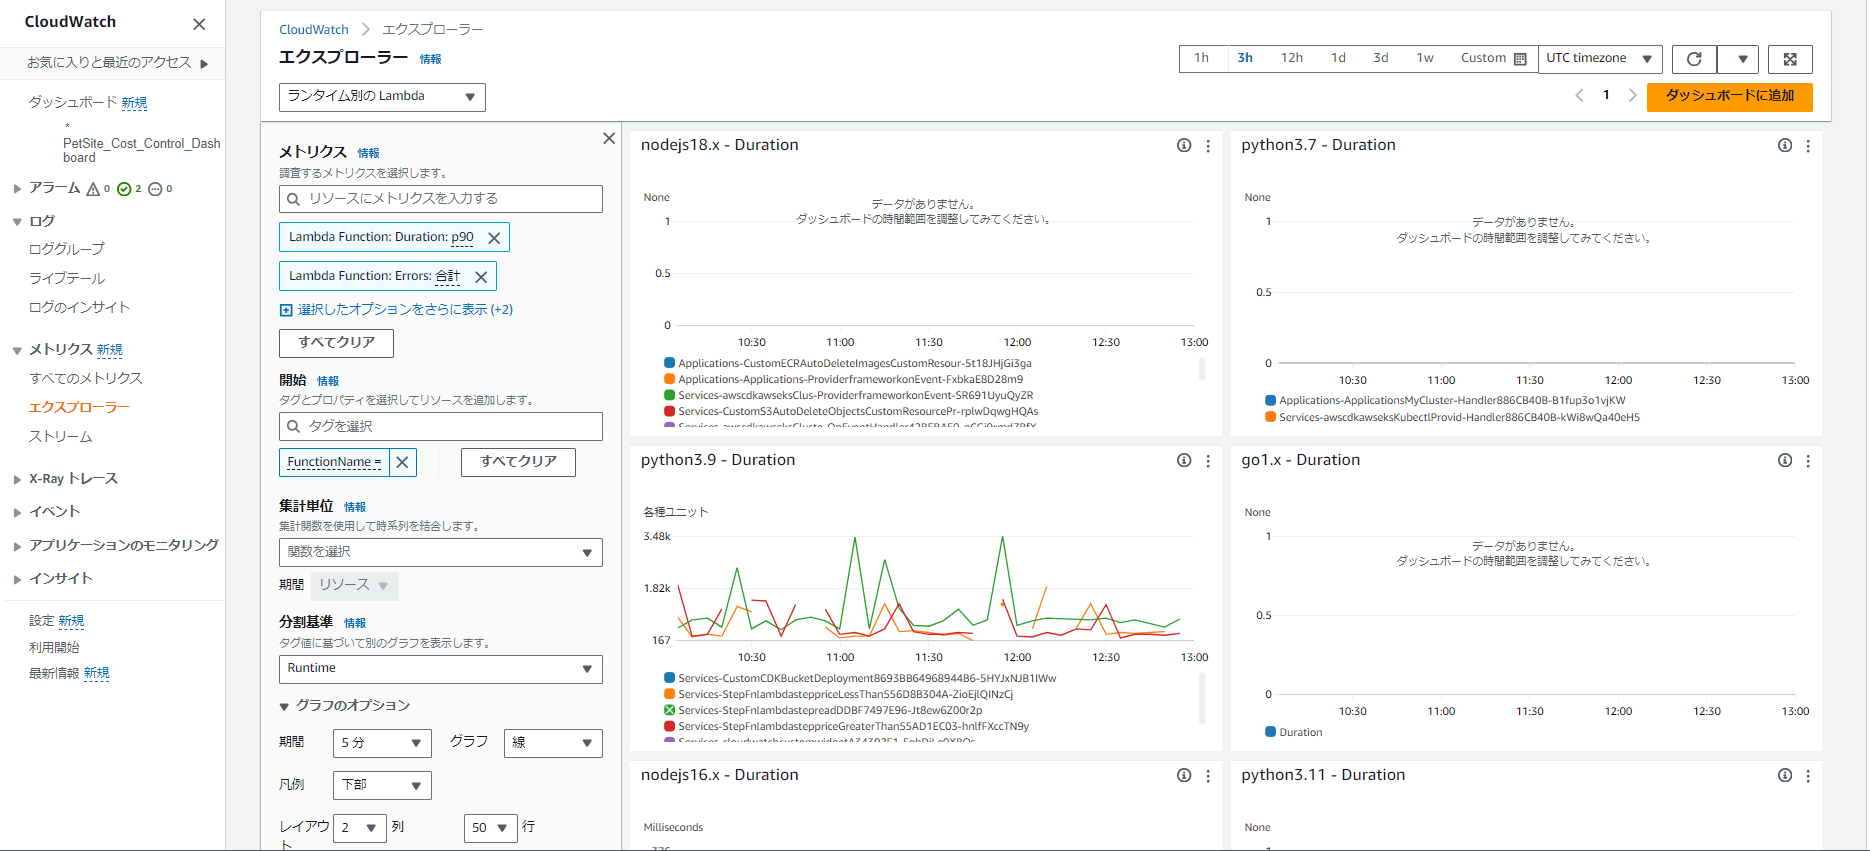Remove the Lambda Function Errors metric chip

click(481, 277)
